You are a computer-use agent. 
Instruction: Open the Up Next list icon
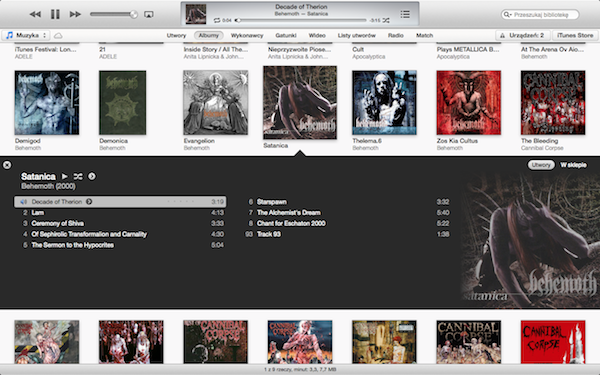pos(405,15)
